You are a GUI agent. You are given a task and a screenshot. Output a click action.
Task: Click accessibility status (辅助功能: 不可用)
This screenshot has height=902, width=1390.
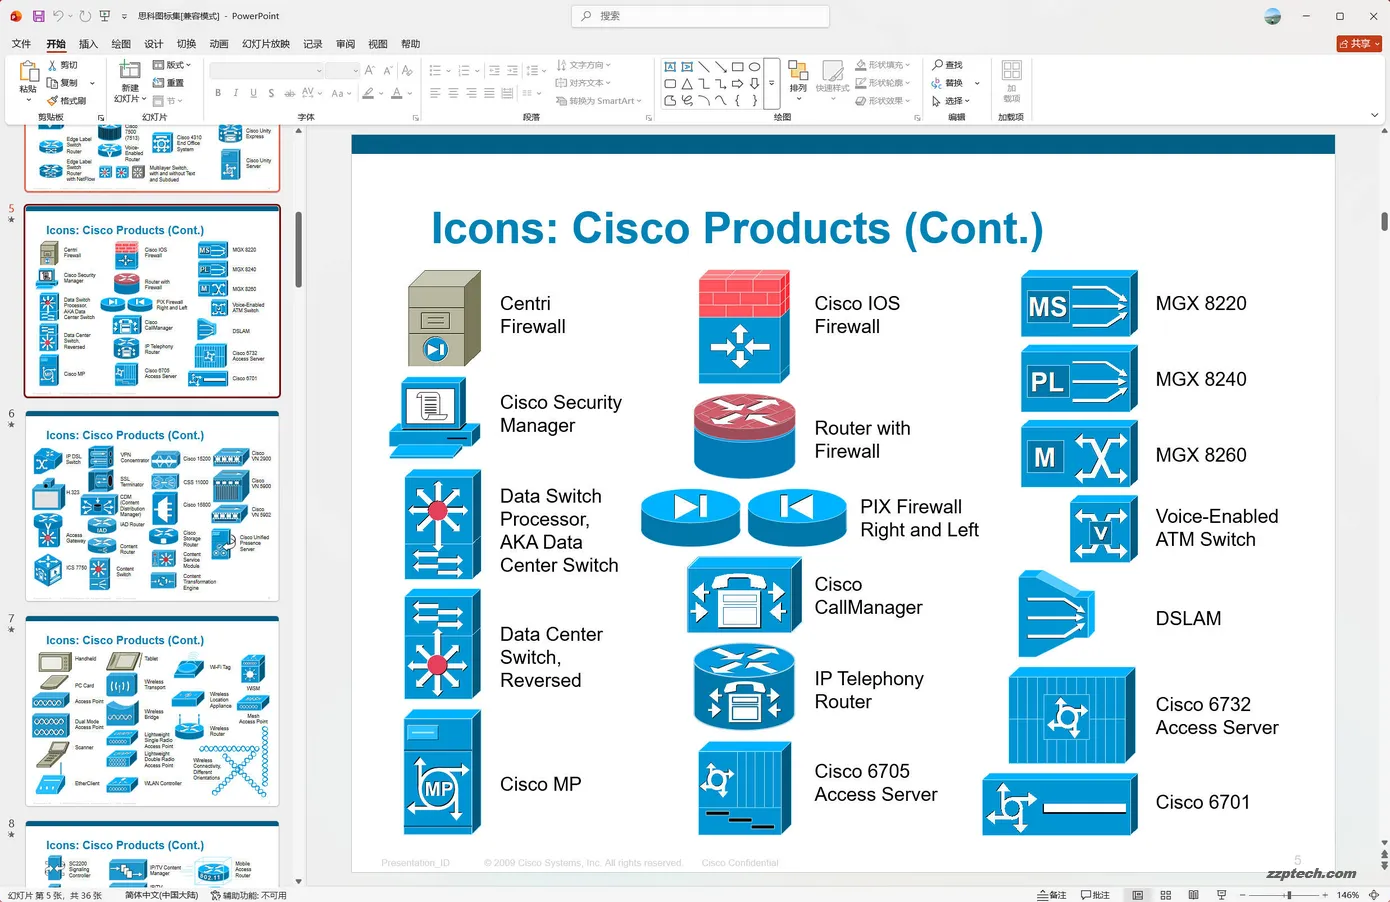coord(249,895)
